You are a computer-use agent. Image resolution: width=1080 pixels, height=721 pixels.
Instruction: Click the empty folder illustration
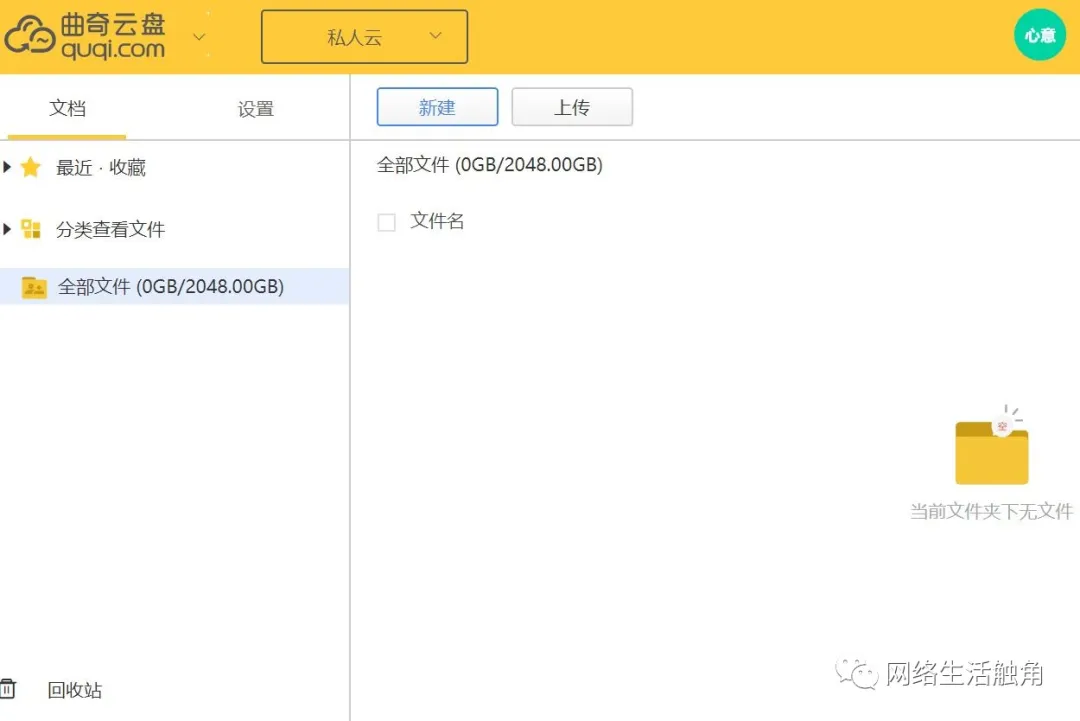coord(991,450)
